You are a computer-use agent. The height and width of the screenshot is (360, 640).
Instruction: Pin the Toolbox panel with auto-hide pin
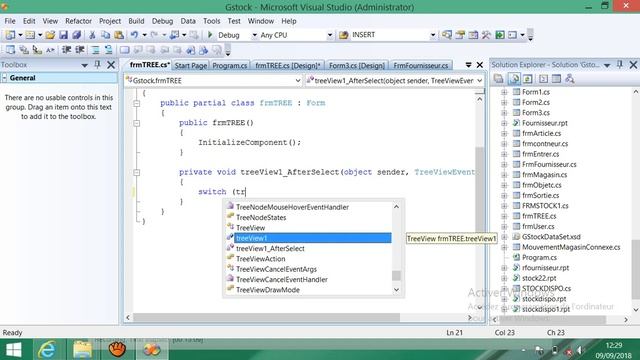pos(97,64)
